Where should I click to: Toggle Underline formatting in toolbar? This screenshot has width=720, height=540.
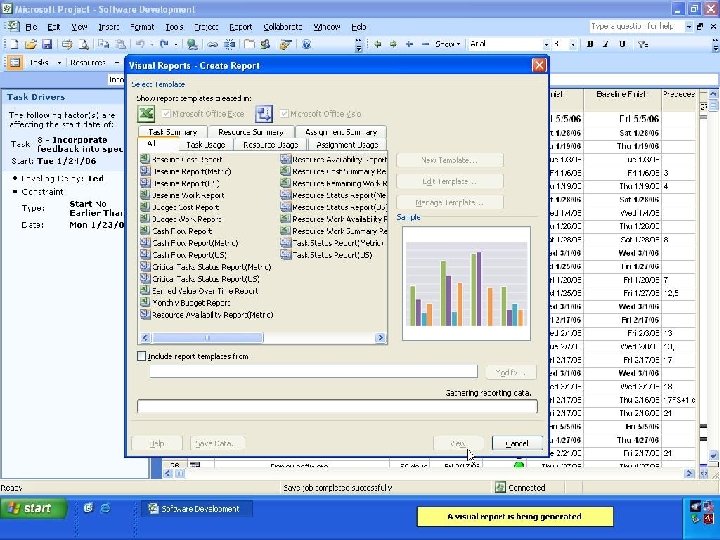click(622, 44)
